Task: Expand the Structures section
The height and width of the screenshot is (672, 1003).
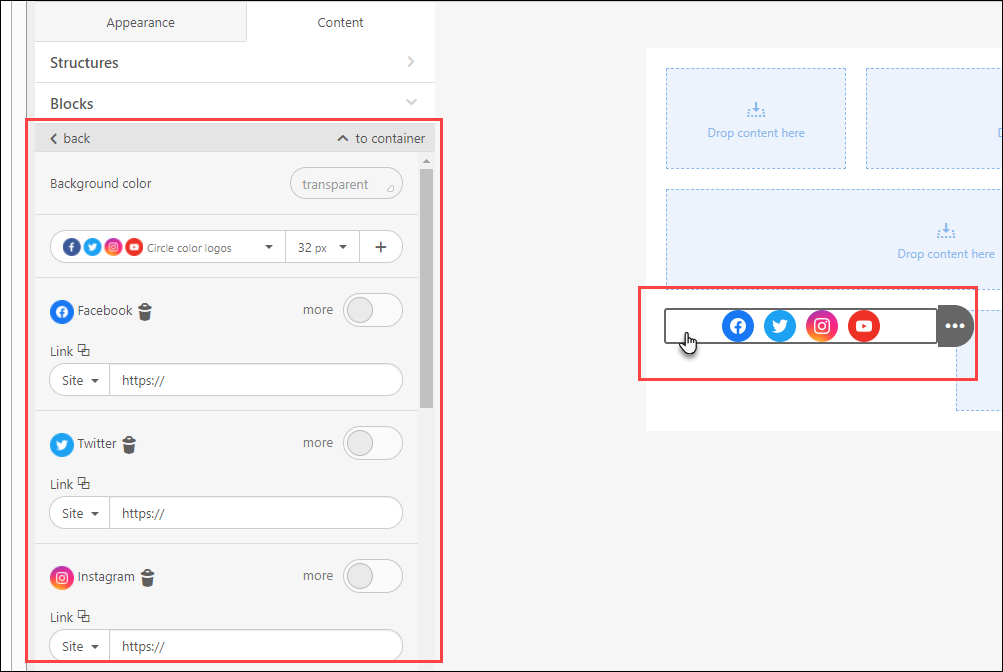Action: tap(235, 63)
